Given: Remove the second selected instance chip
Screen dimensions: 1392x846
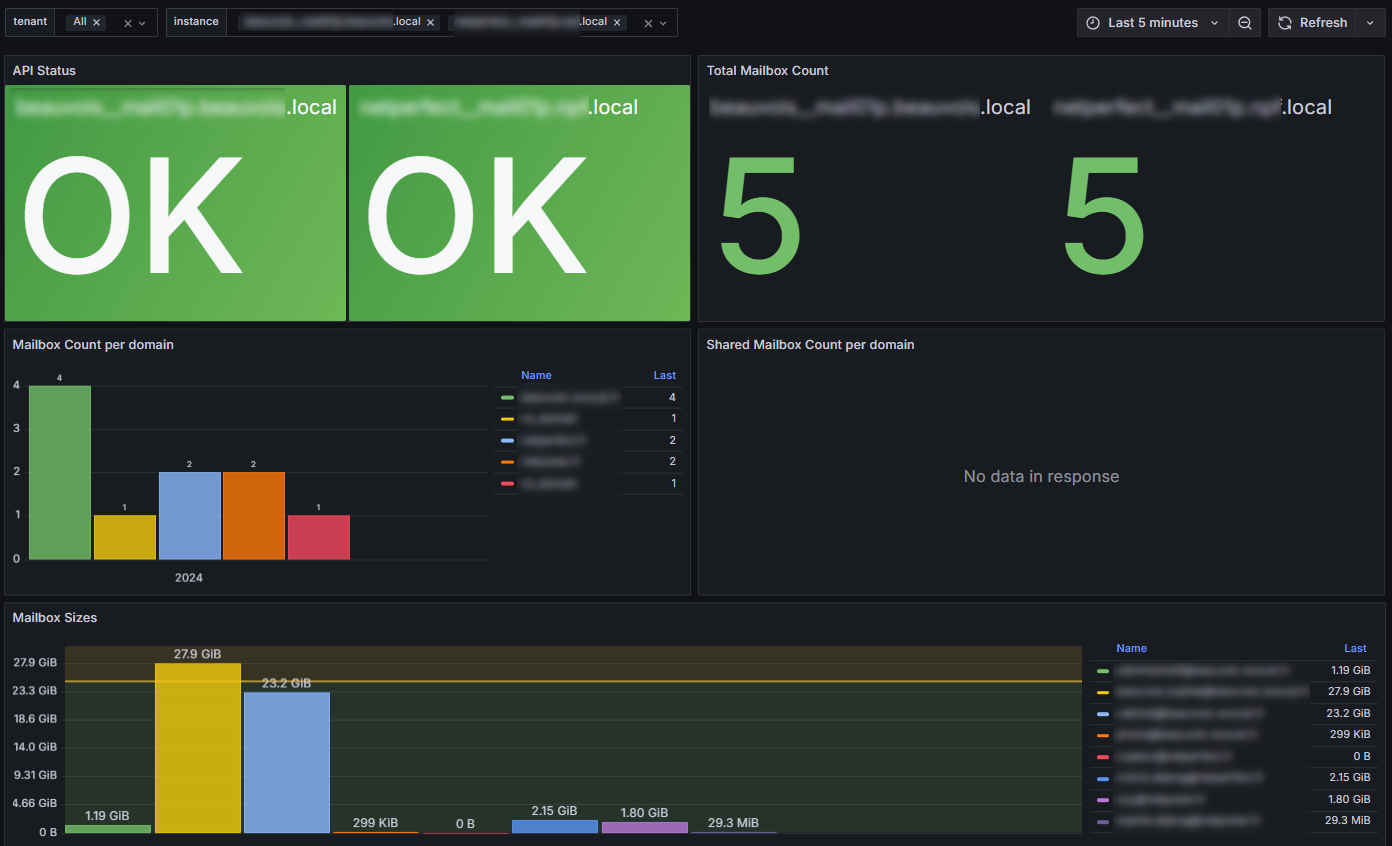Looking at the screenshot, I should pos(617,22).
